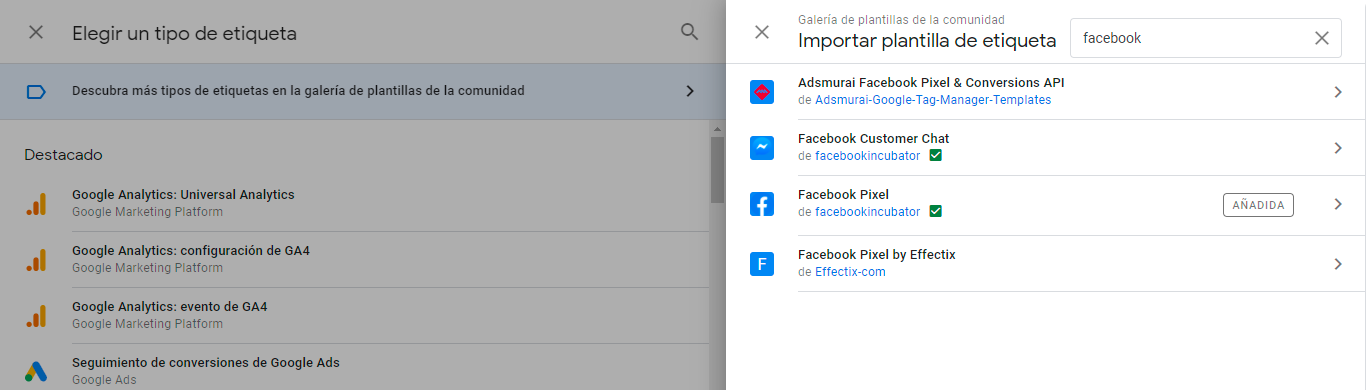The image size is (1366, 390).
Task: Open the Facebook Pixel template
Action: point(843,194)
